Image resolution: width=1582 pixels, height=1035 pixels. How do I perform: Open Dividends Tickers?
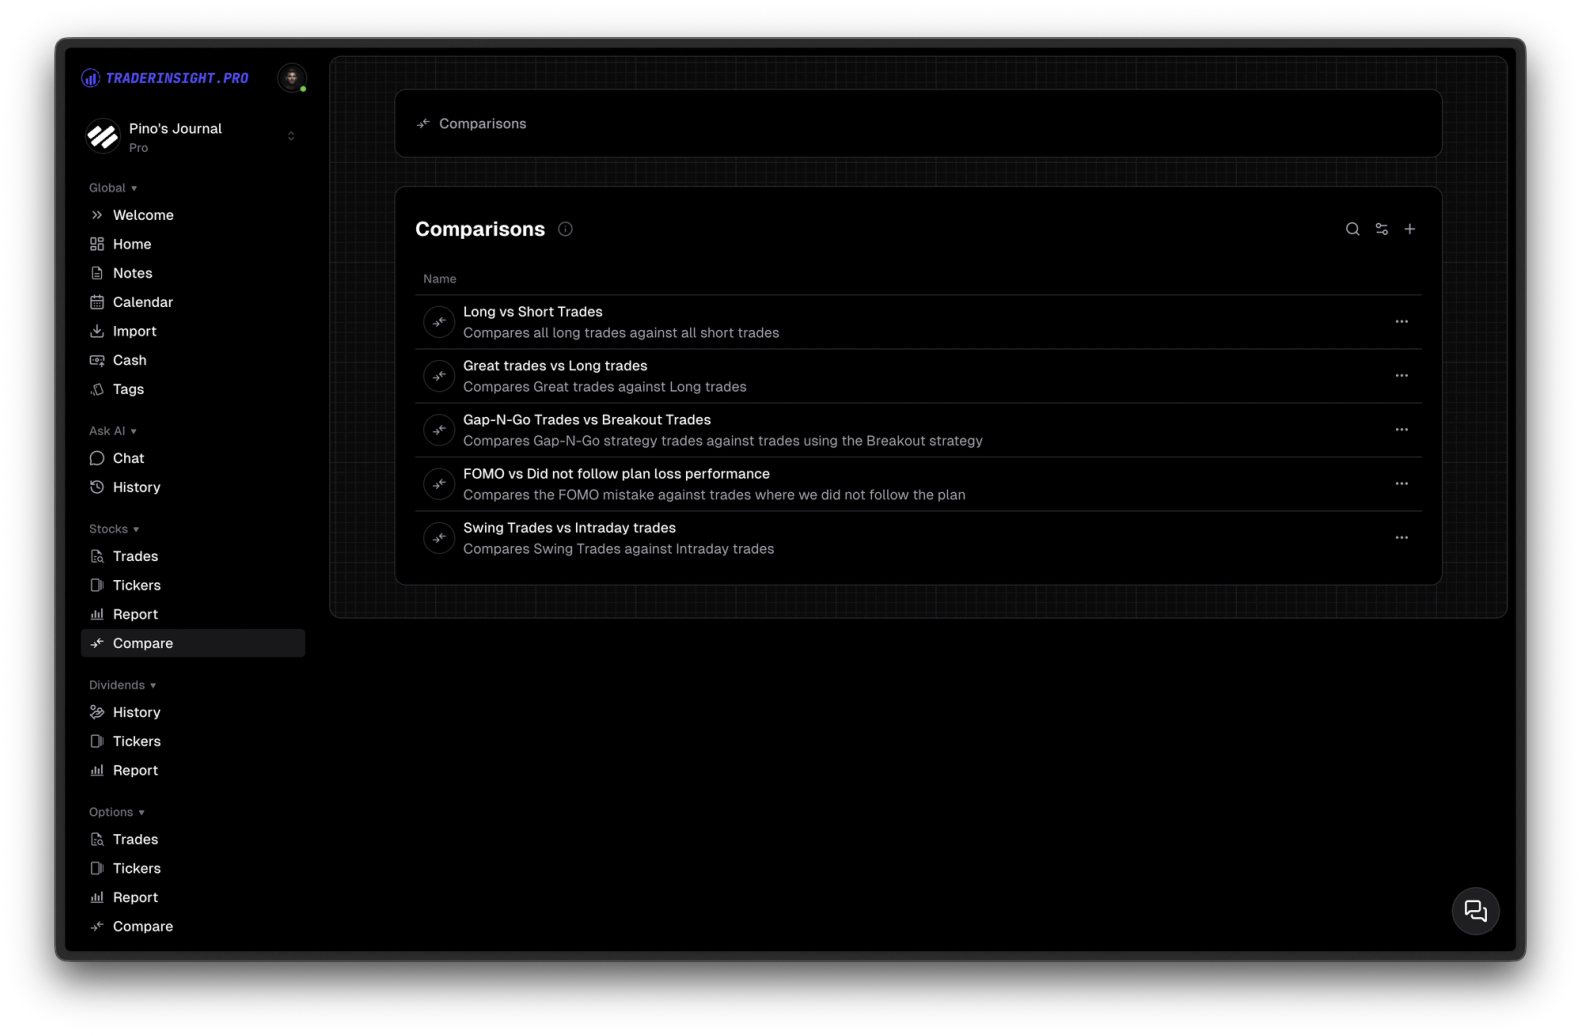pyautogui.click(x=193, y=741)
